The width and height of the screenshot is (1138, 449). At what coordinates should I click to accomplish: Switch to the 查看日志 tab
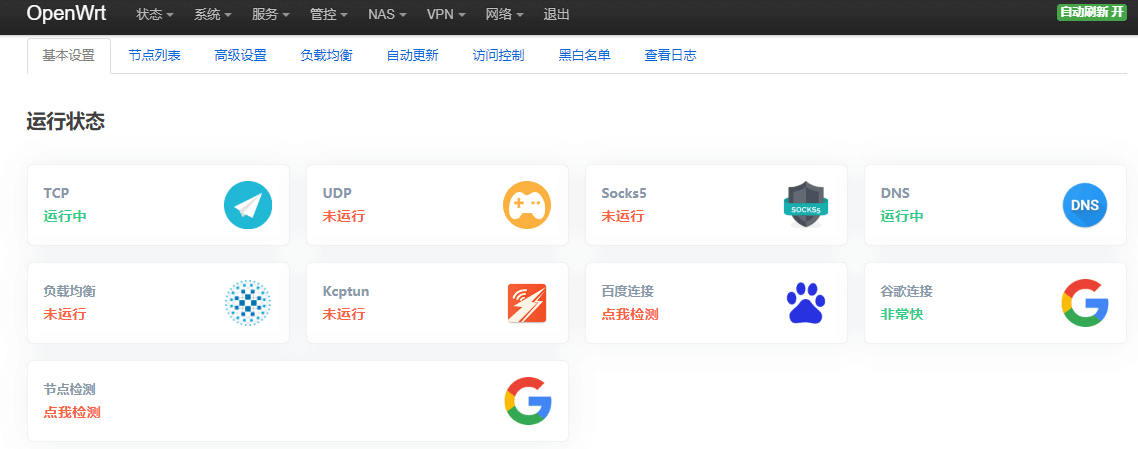point(670,56)
